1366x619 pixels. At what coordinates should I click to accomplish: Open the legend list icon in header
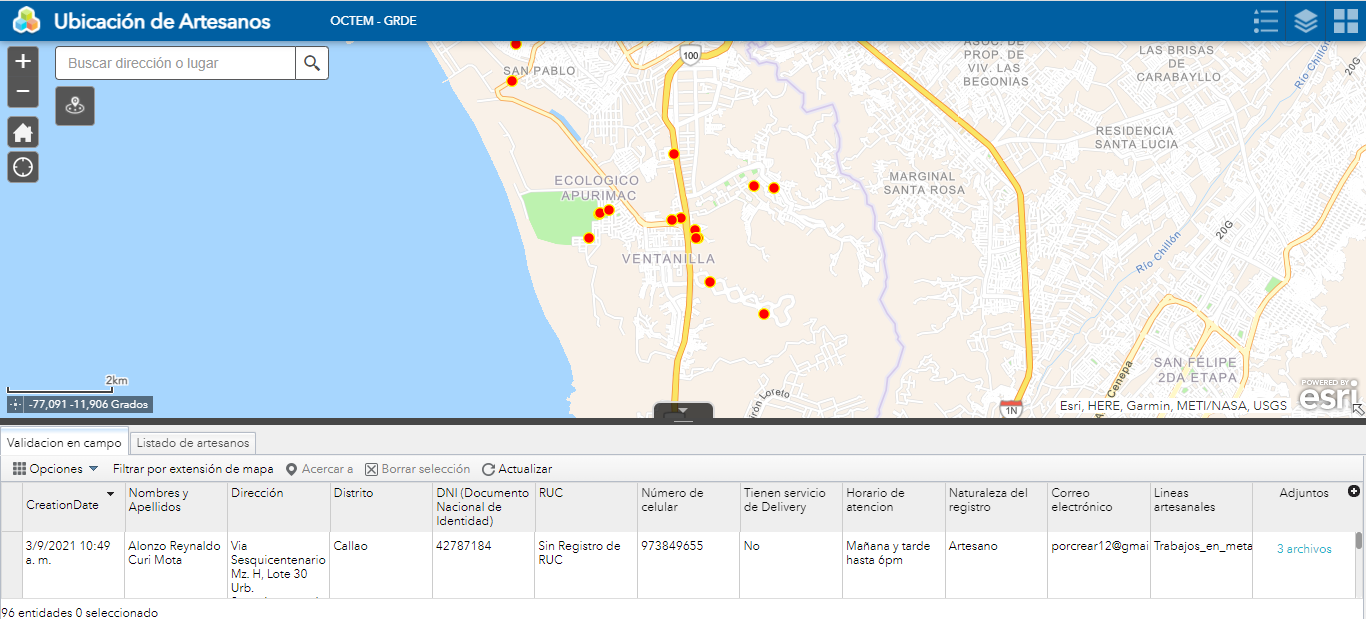(1266, 21)
